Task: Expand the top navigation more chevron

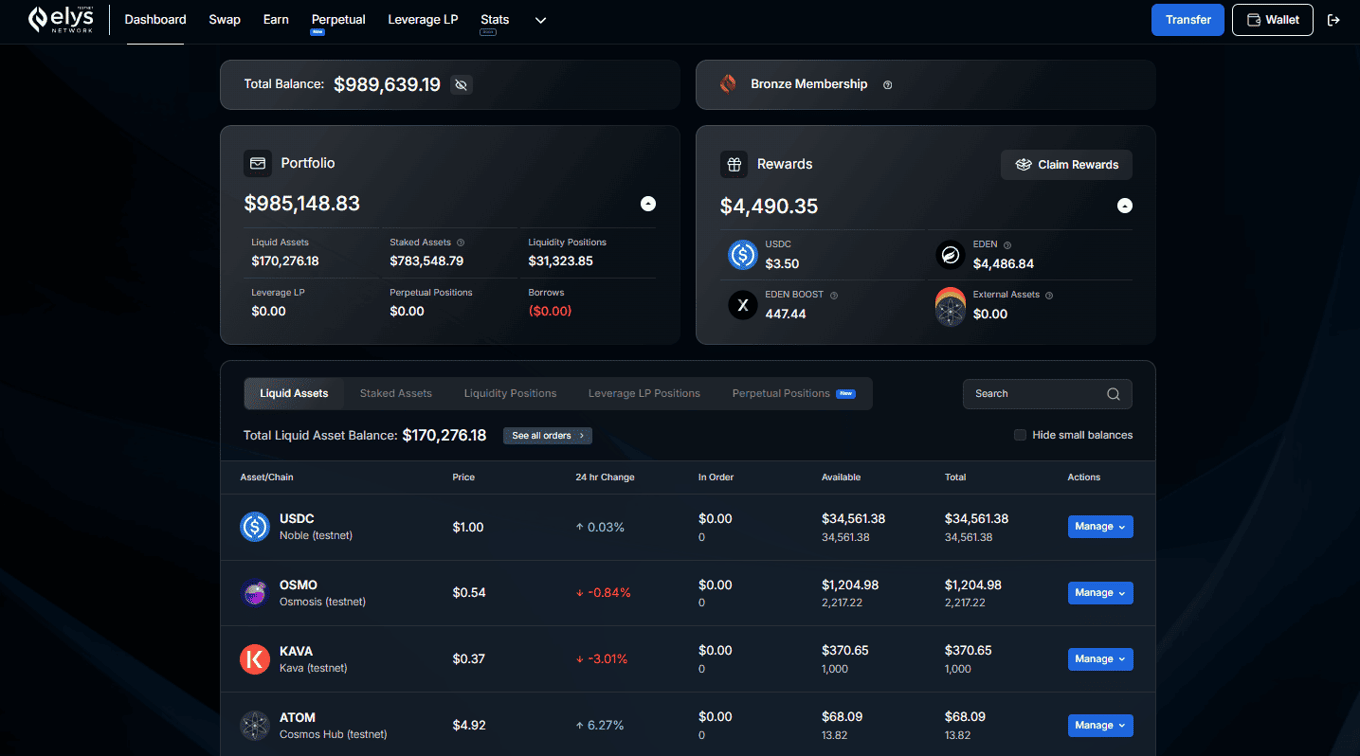Action: 541,20
